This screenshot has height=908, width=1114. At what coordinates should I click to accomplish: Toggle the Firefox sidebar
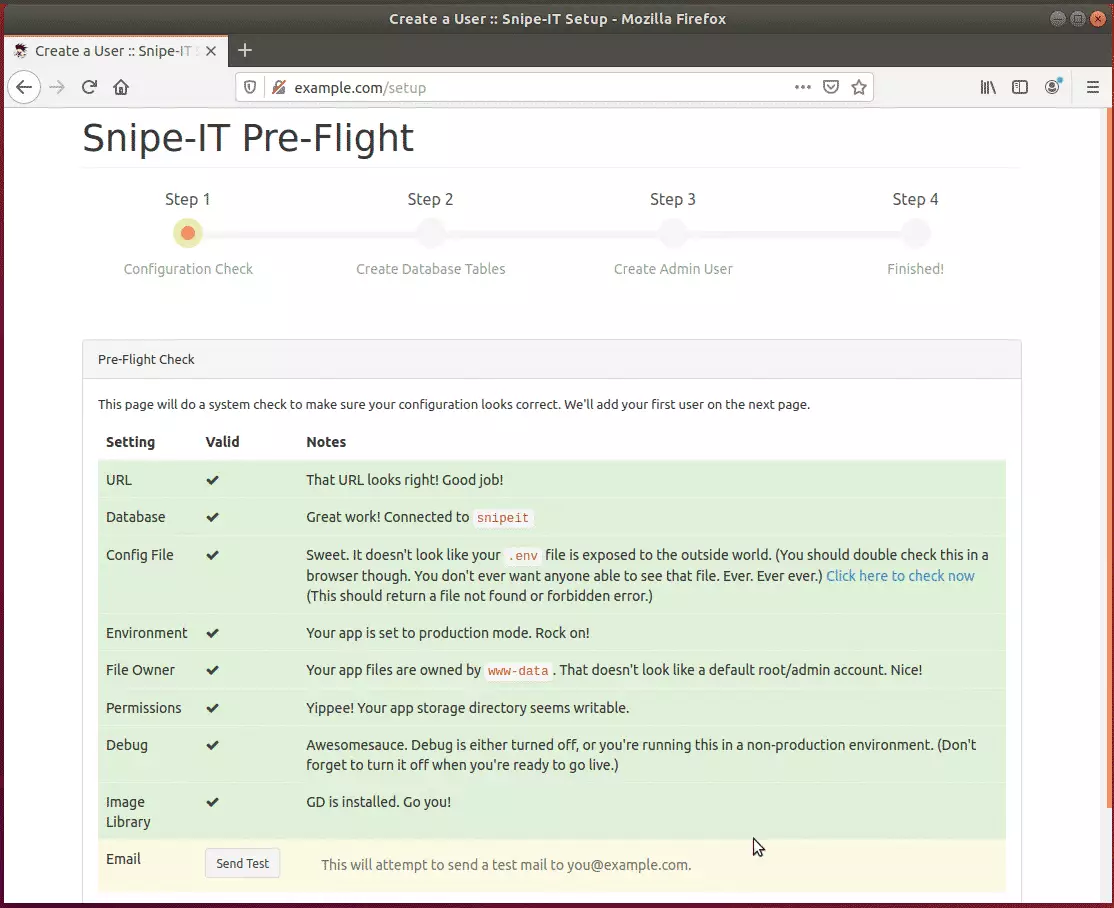[x=1020, y=87]
